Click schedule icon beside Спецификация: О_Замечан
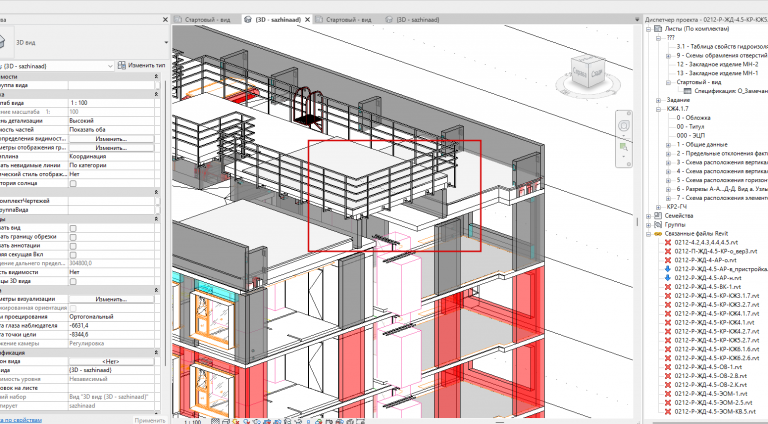This screenshot has height=424, width=768. pos(687,91)
